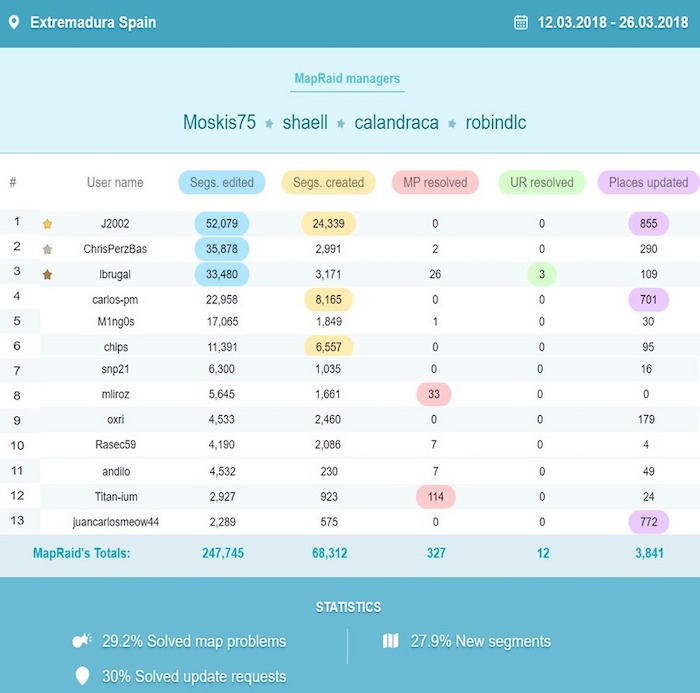
Task: Click the solved map problems icon
Action: point(83,641)
